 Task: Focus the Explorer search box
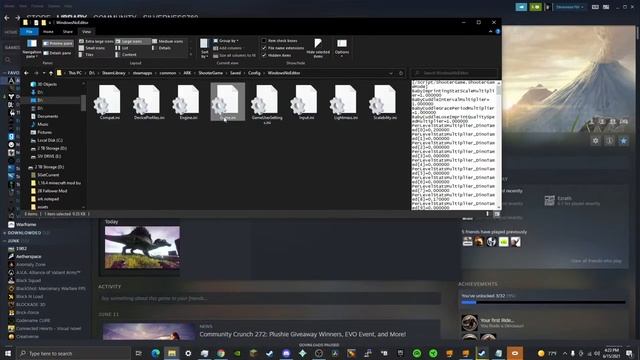(454, 73)
